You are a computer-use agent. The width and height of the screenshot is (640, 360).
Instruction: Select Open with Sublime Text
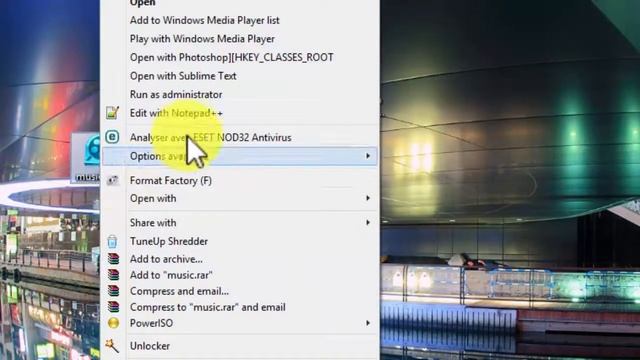point(183,76)
